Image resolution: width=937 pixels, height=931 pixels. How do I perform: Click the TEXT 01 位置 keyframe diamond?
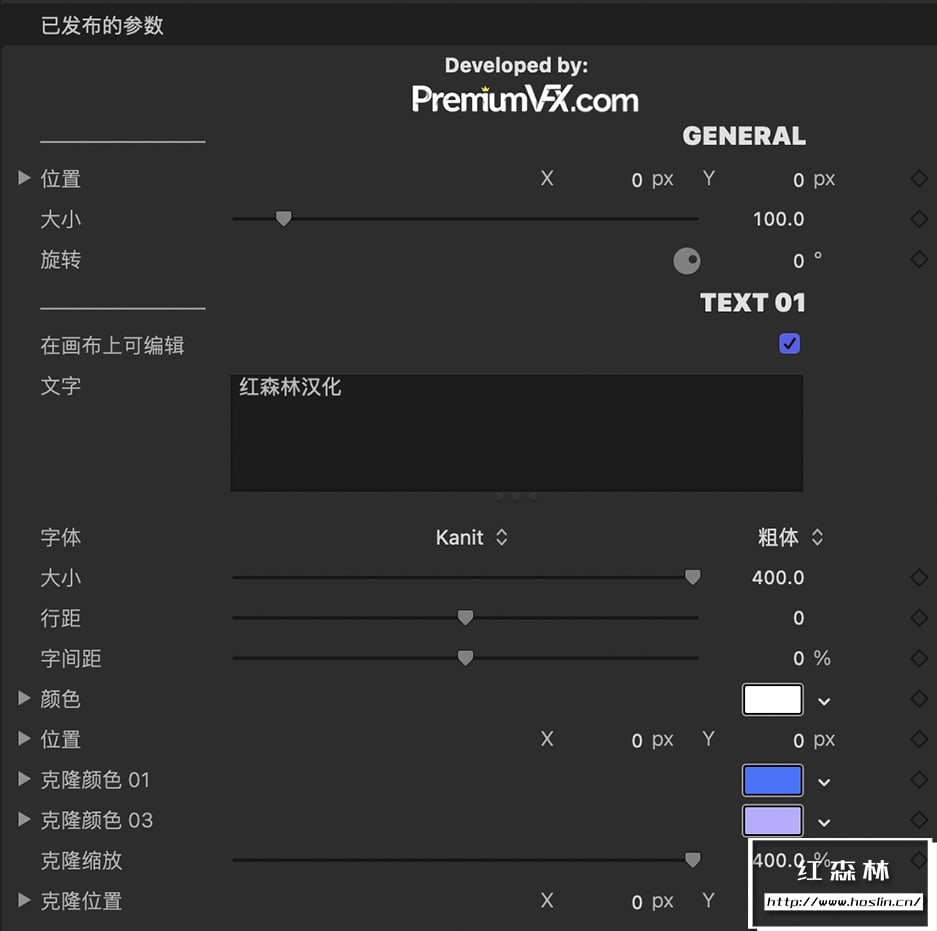tap(919, 739)
